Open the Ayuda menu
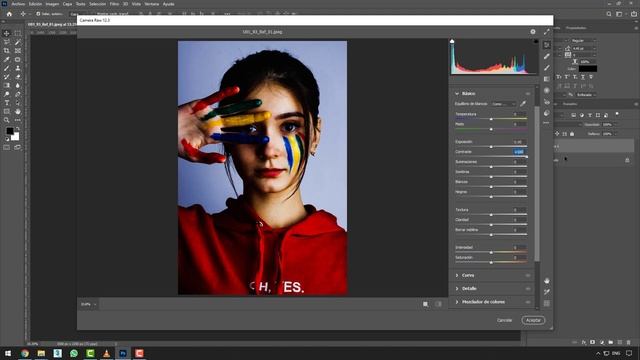 [169, 4]
